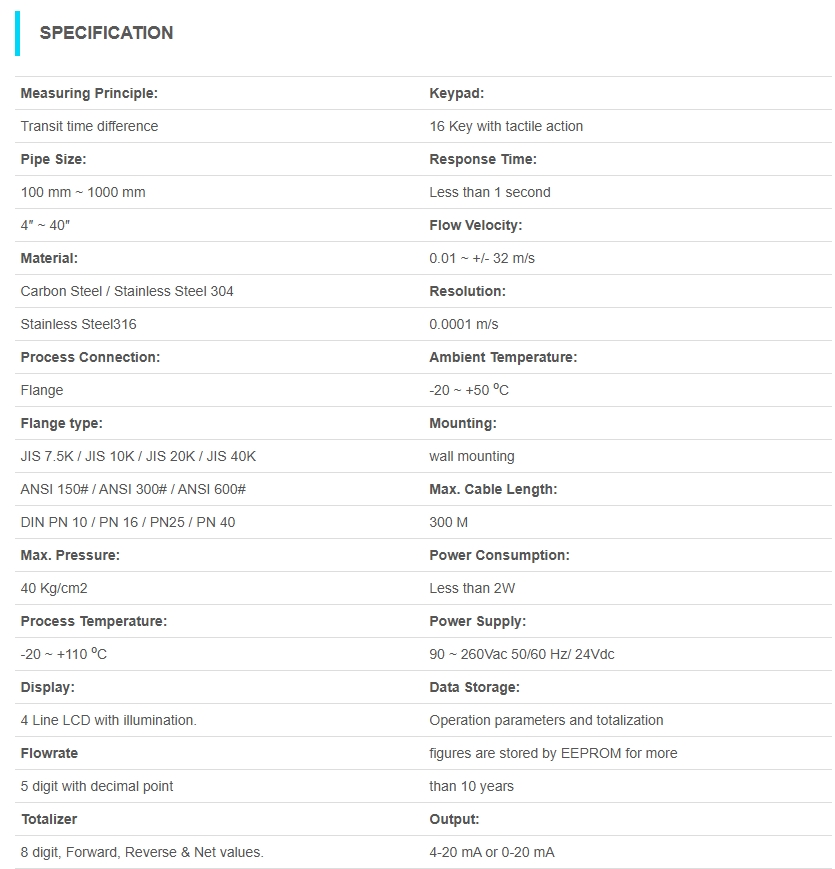Click the Flow Velocity label

[x=475, y=225]
